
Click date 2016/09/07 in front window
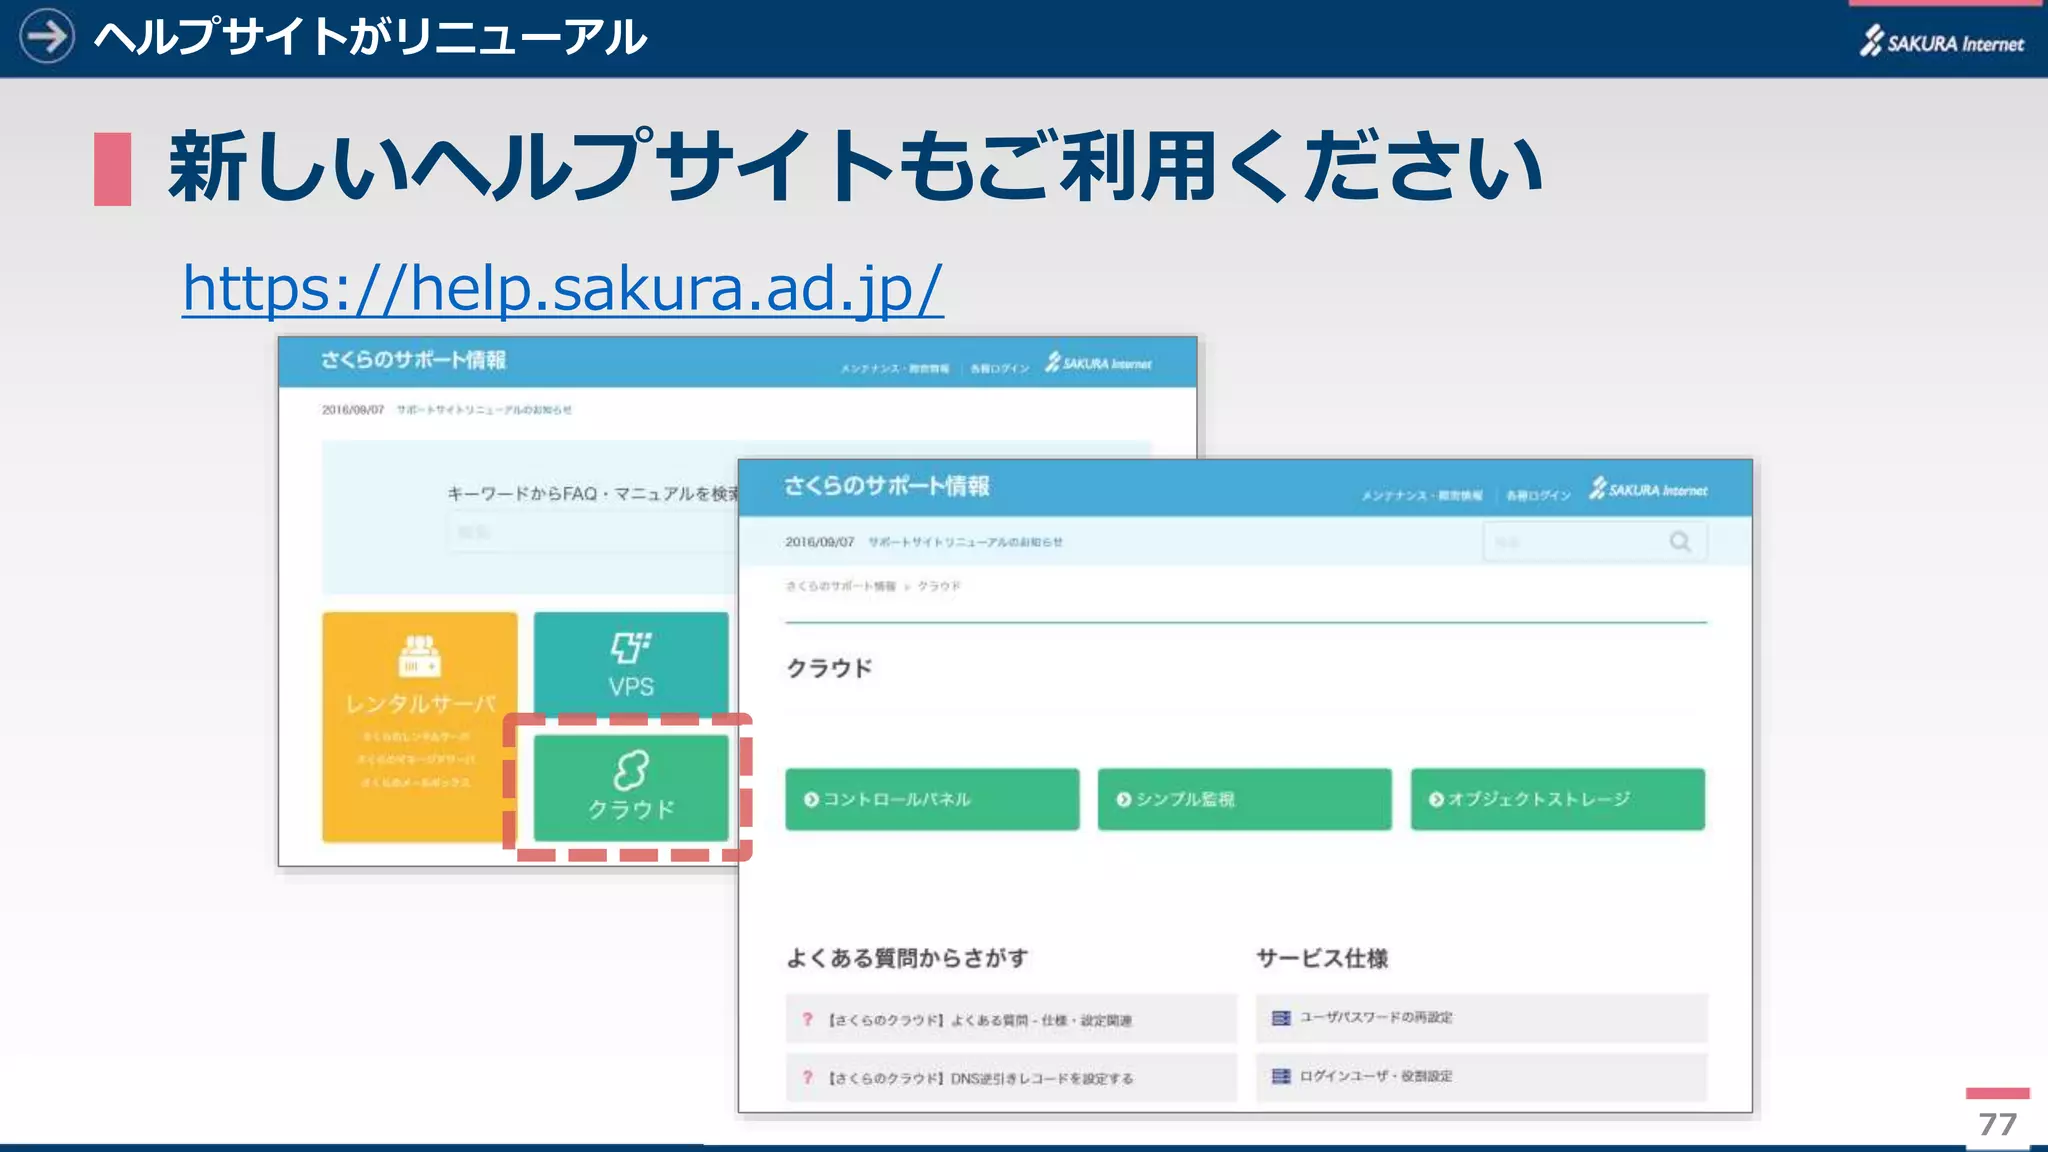(x=819, y=542)
